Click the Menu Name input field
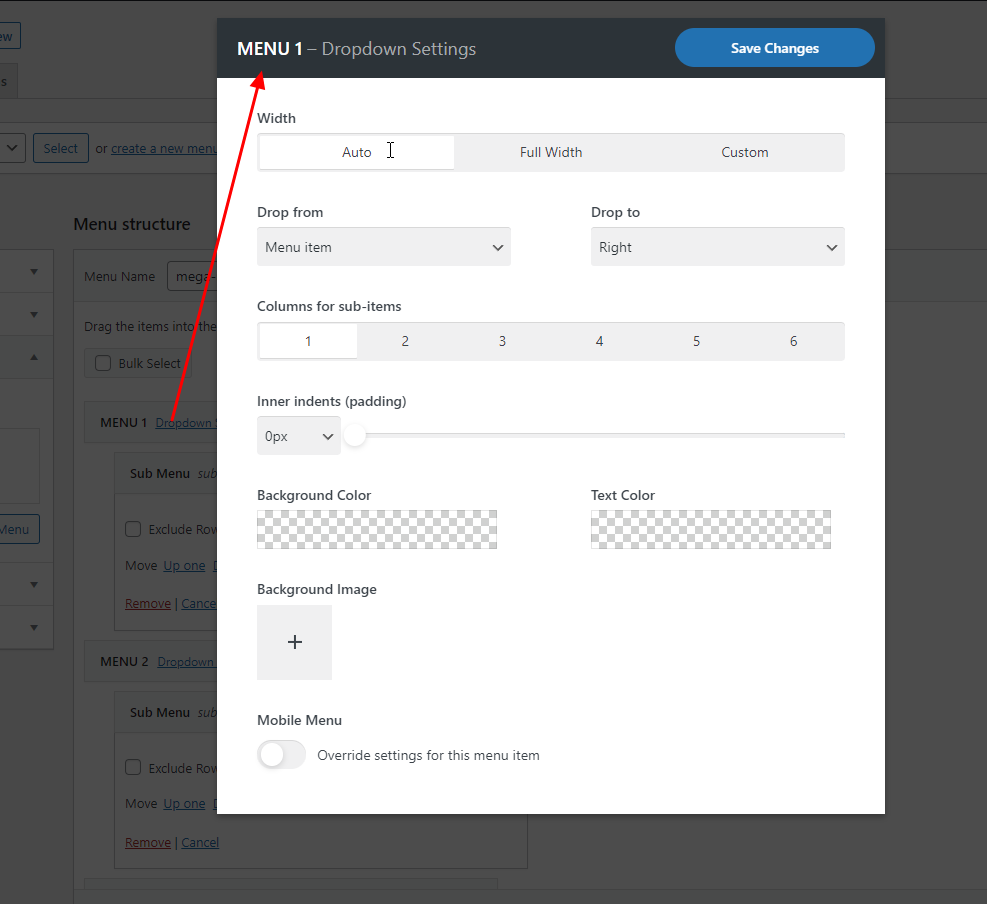 click(x=192, y=276)
